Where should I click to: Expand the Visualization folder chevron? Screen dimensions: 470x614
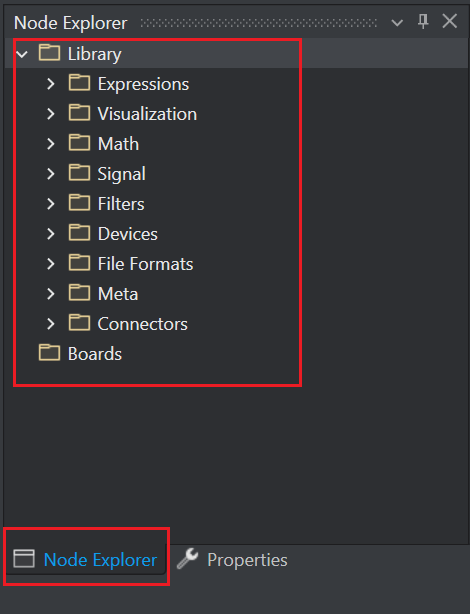(x=51, y=114)
